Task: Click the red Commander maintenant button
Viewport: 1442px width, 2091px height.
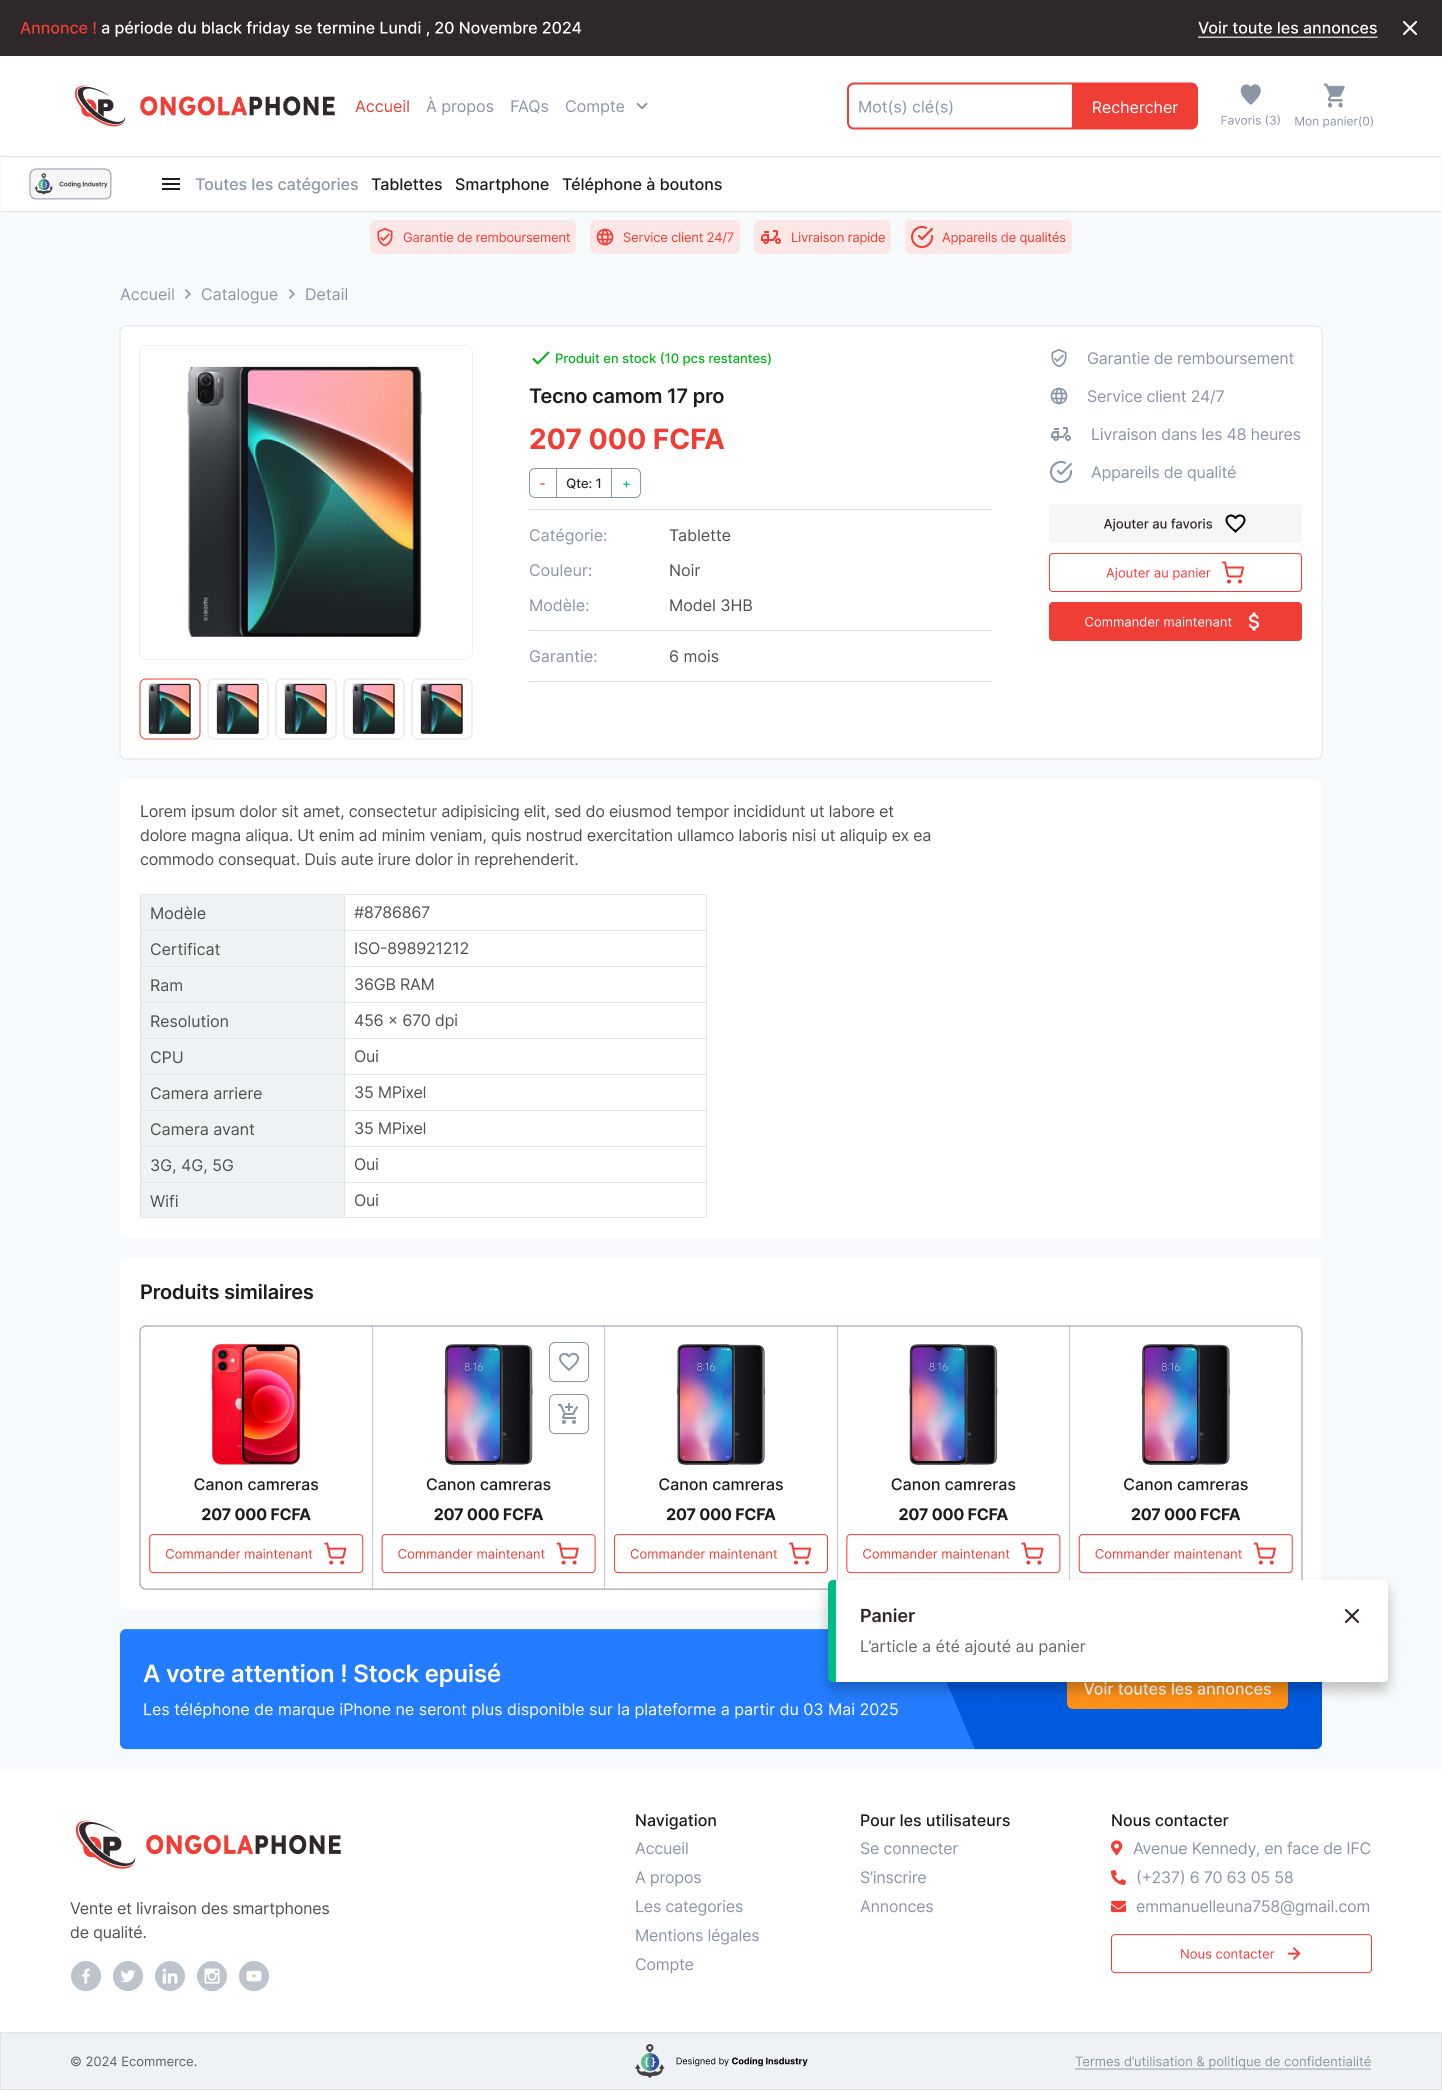Action: [1175, 621]
